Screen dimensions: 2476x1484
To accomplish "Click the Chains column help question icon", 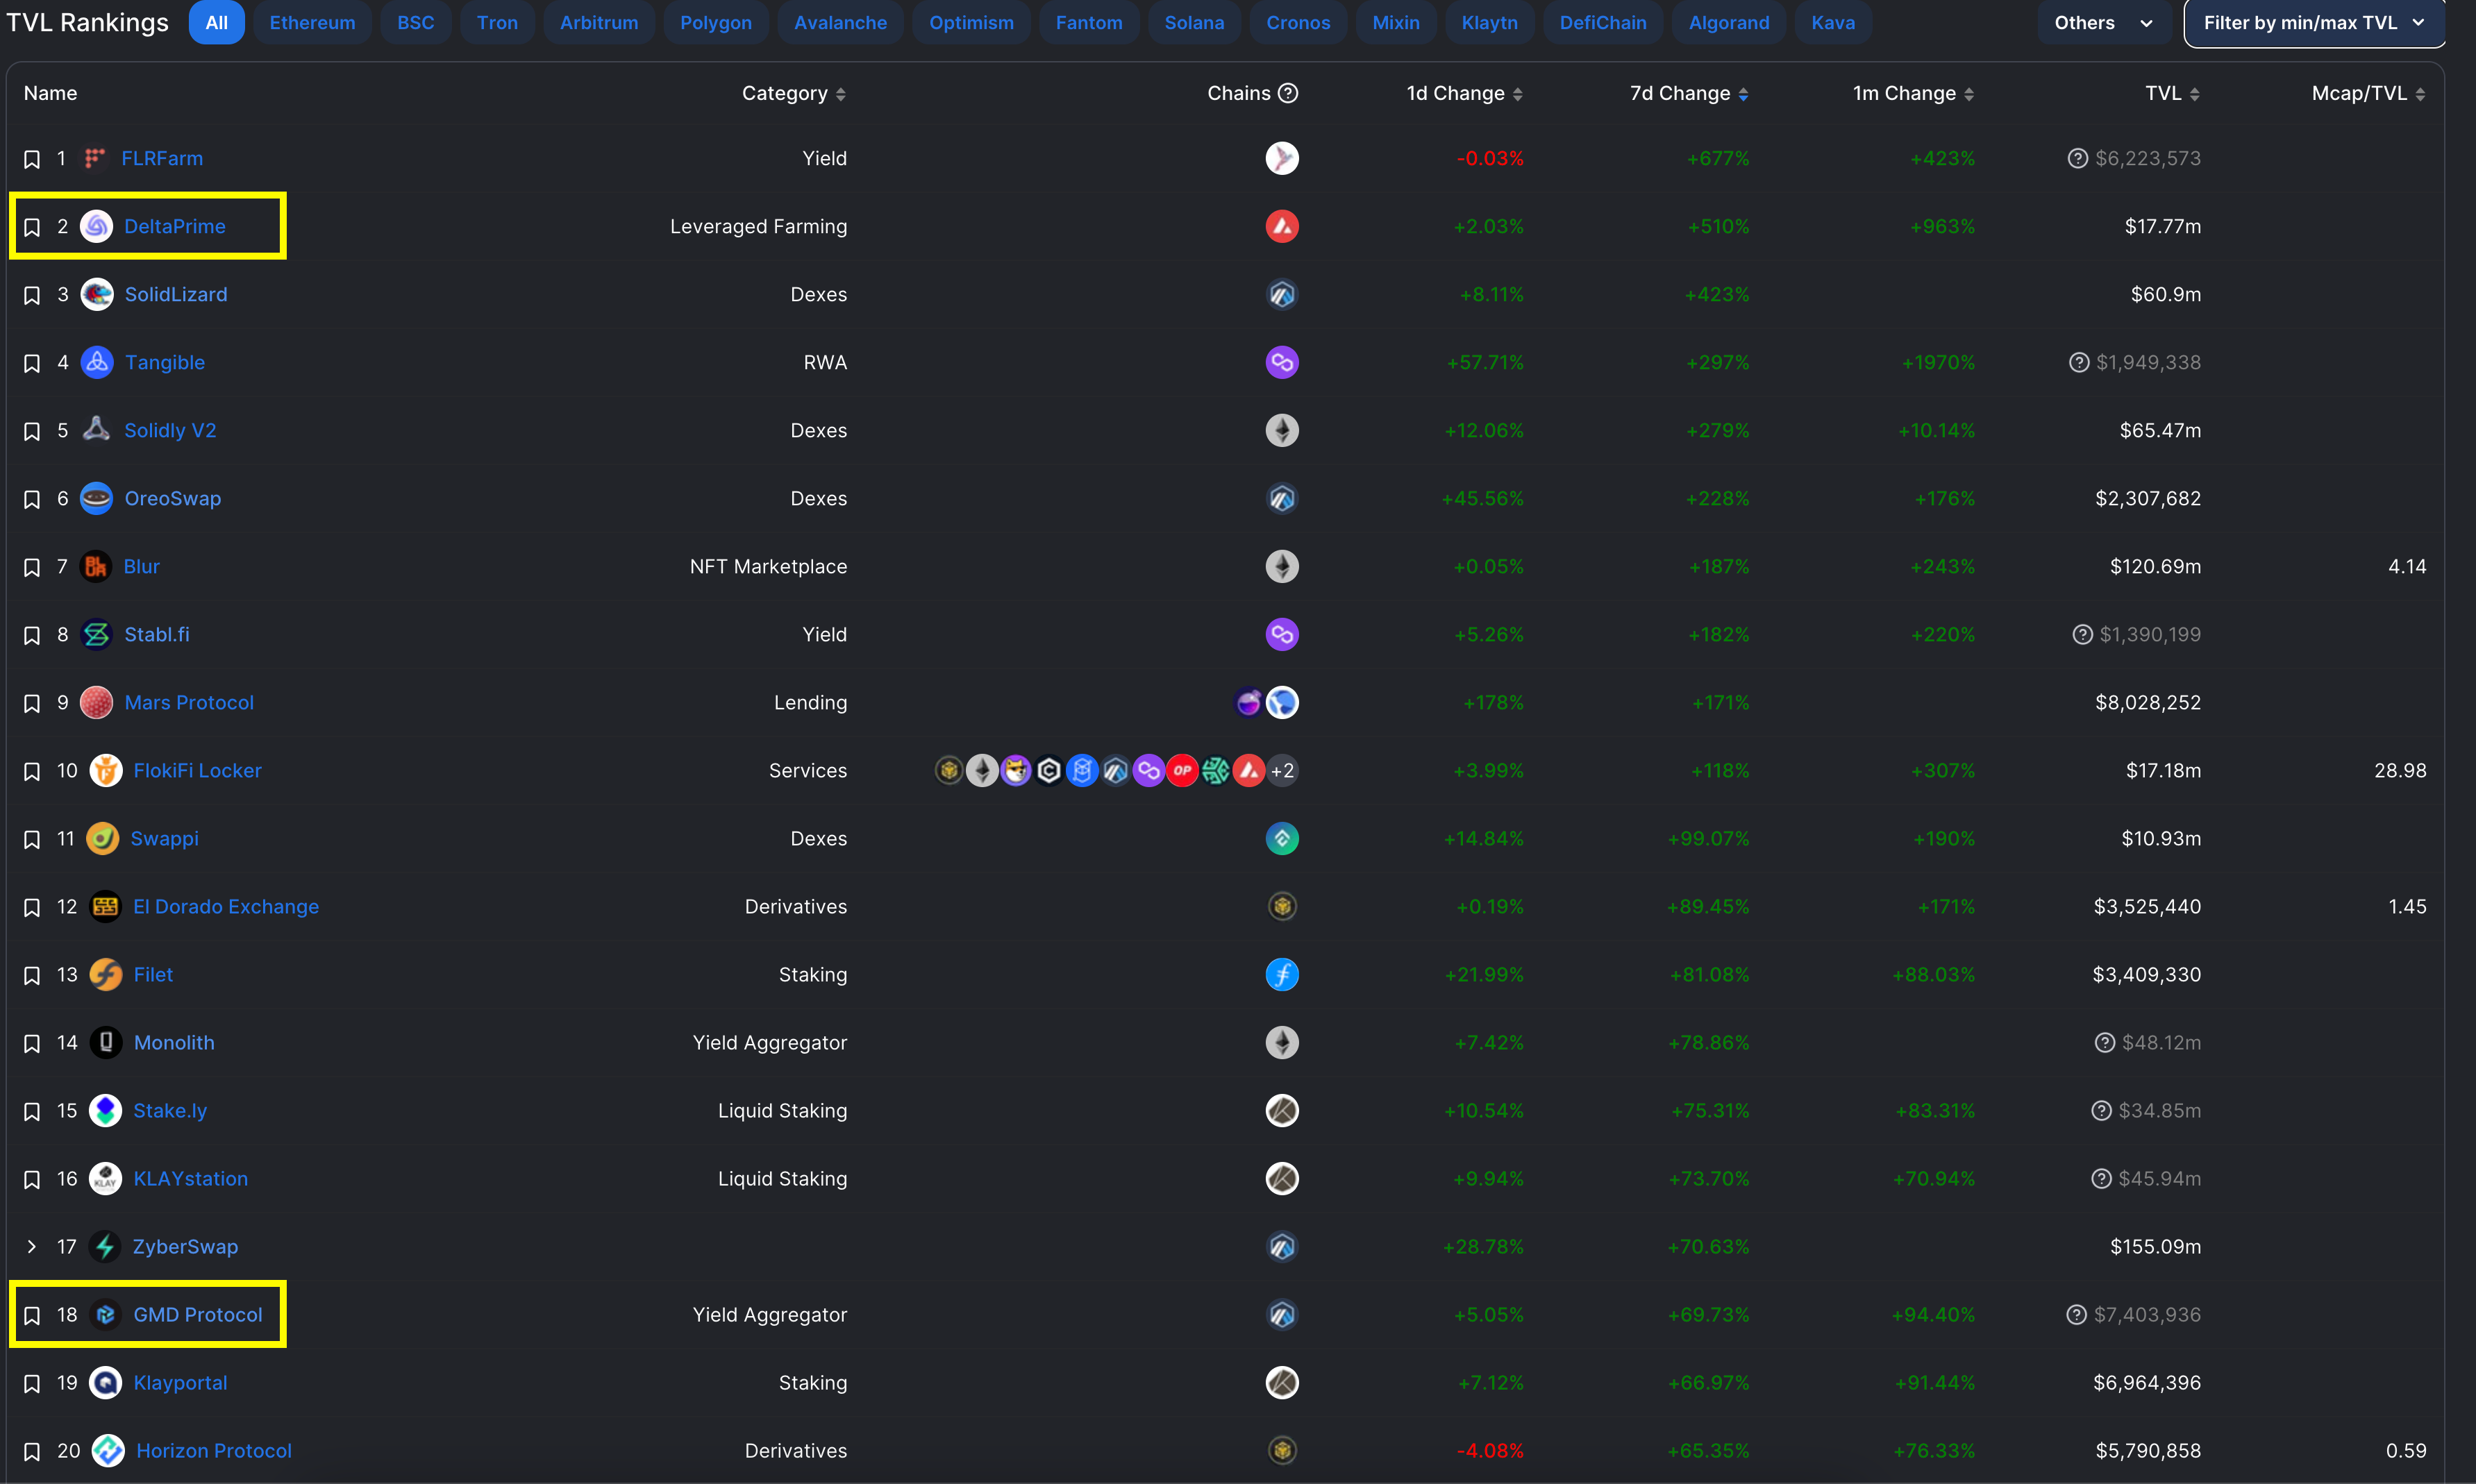I will pos(1288,93).
